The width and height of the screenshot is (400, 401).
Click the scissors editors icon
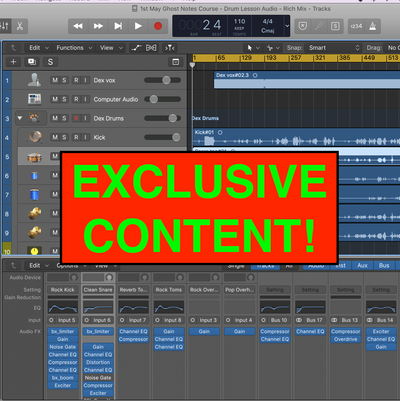(20, 26)
